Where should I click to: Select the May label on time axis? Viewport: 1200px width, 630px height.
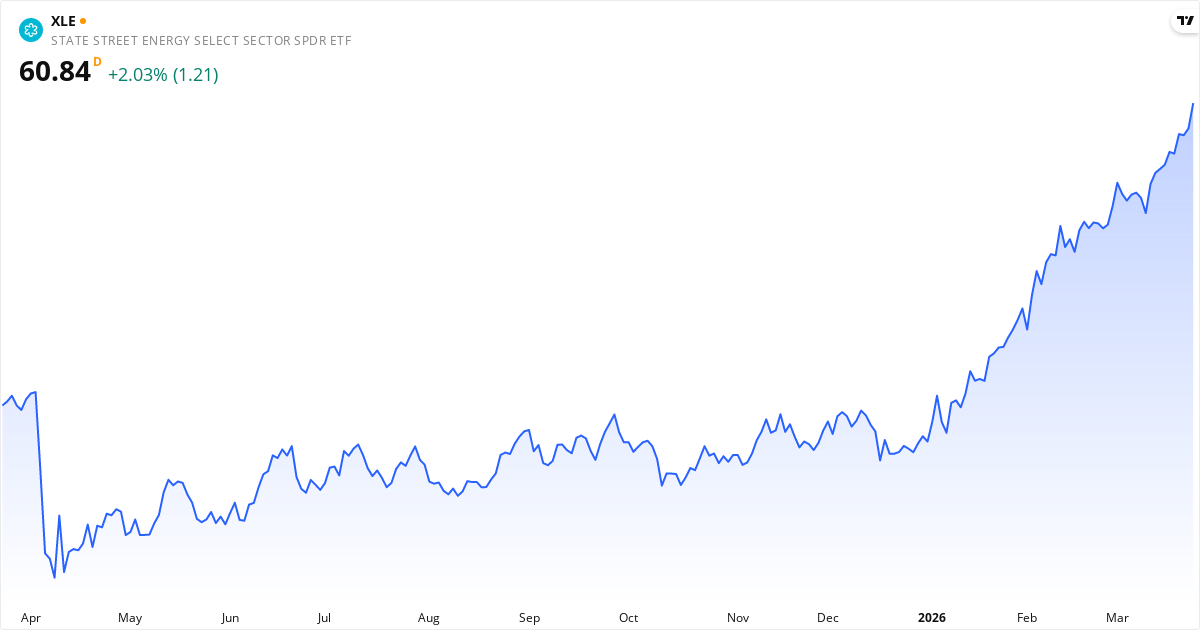pyautogui.click(x=130, y=618)
